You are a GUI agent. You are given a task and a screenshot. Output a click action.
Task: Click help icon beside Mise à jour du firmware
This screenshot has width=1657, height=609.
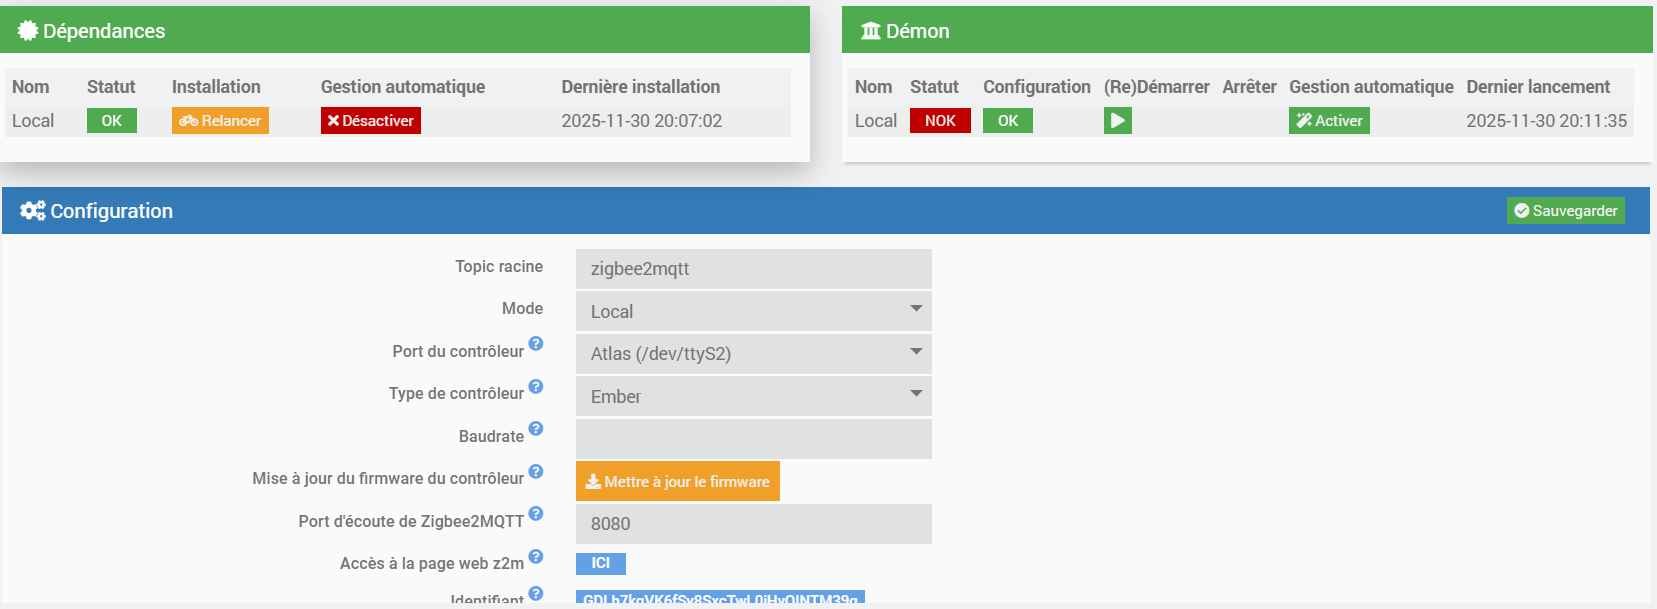(536, 471)
